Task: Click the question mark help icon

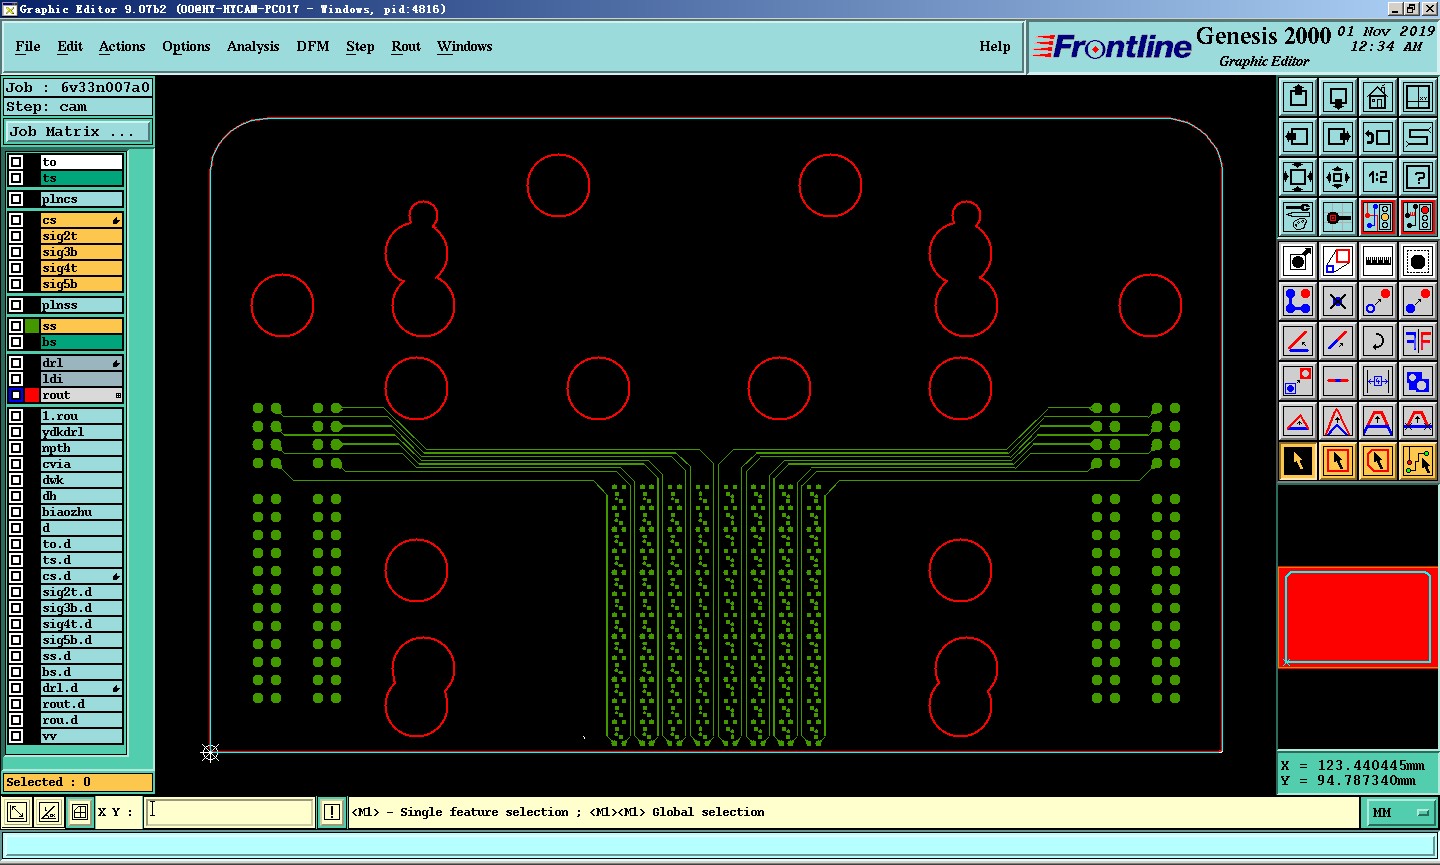Action: point(1418,177)
